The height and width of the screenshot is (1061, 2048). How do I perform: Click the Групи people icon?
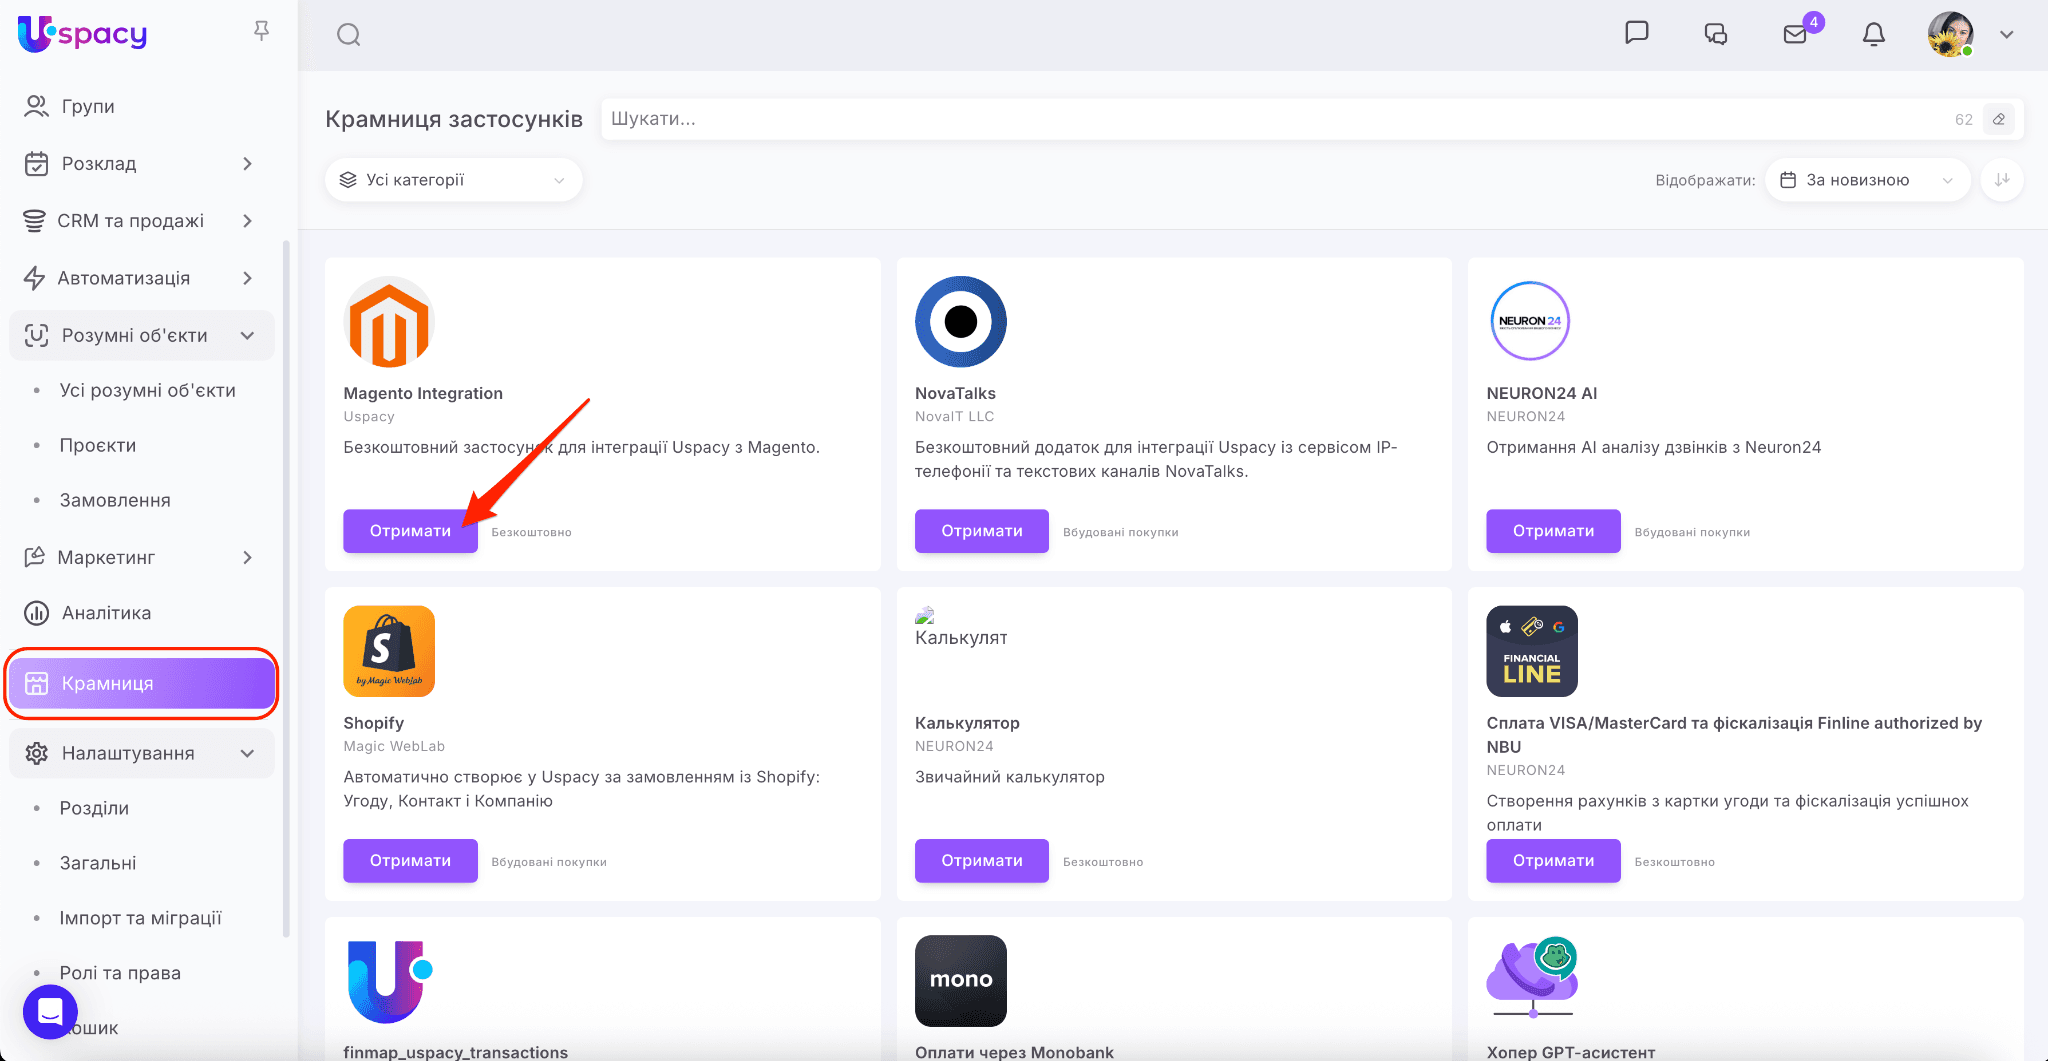point(36,106)
